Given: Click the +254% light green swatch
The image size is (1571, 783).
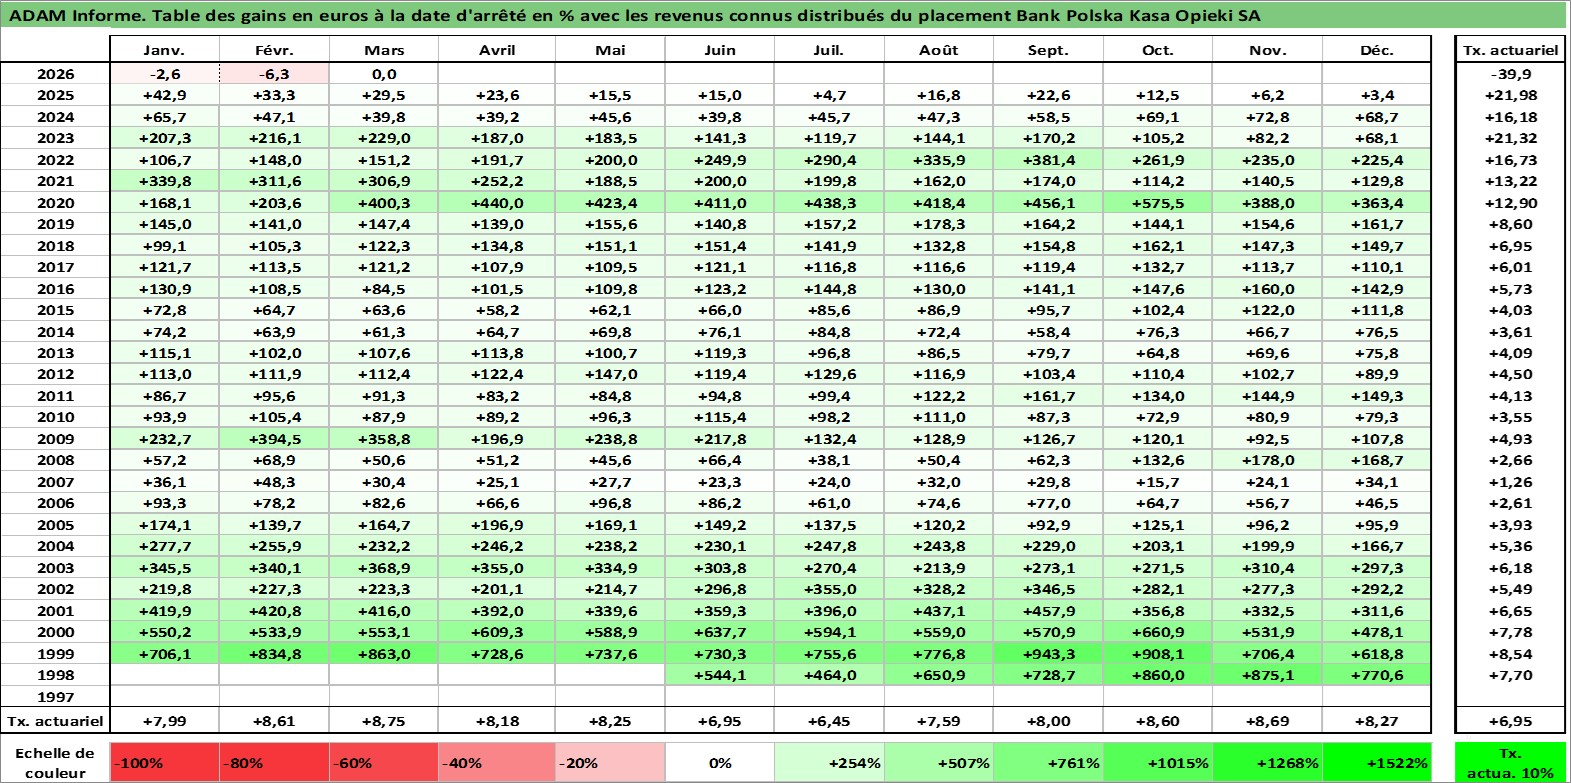Looking at the screenshot, I should (x=829, y=762).
